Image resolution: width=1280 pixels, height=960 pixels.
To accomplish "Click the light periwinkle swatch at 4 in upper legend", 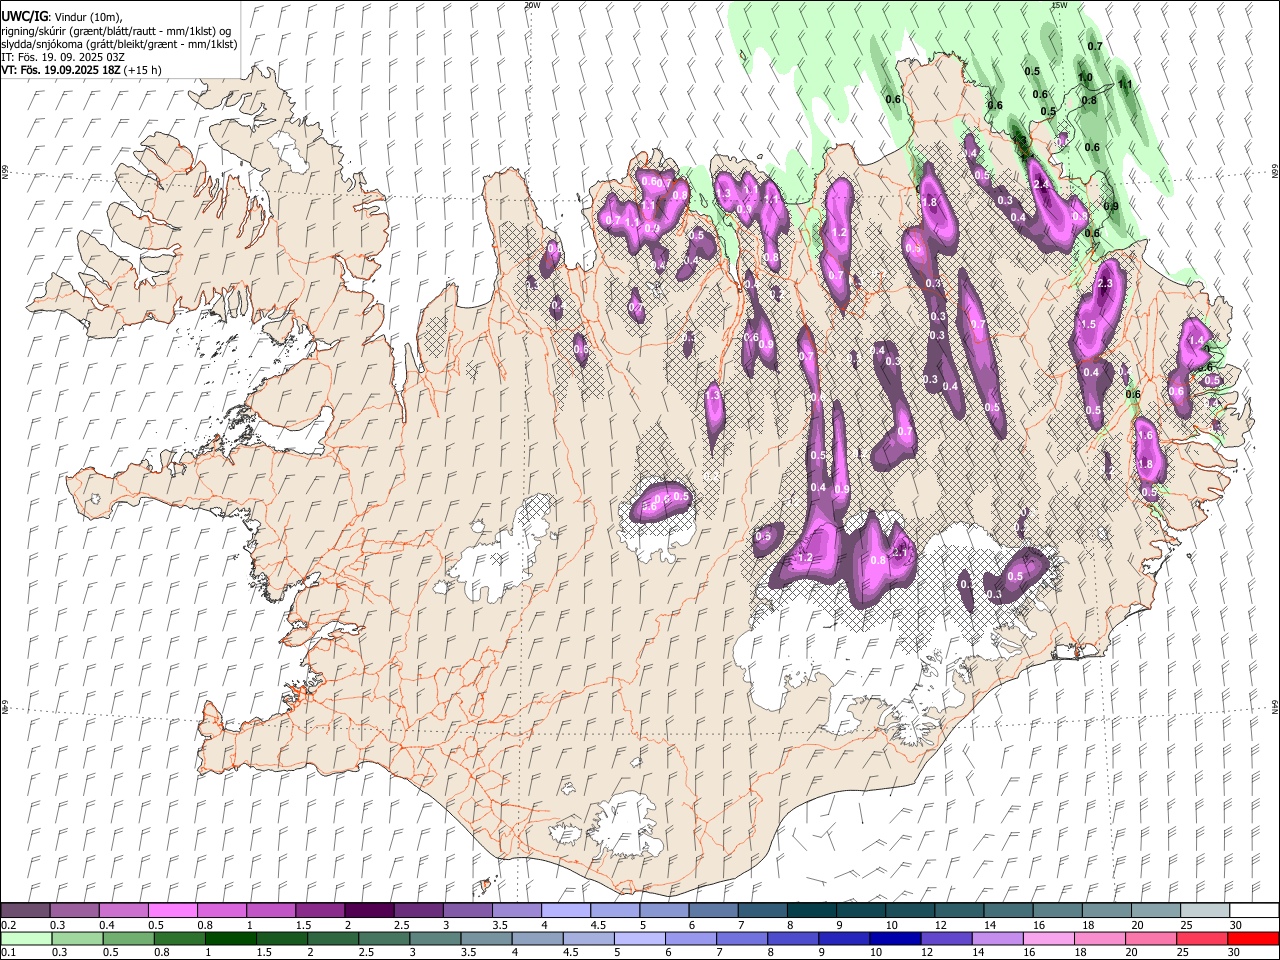I will click(565, 911).
